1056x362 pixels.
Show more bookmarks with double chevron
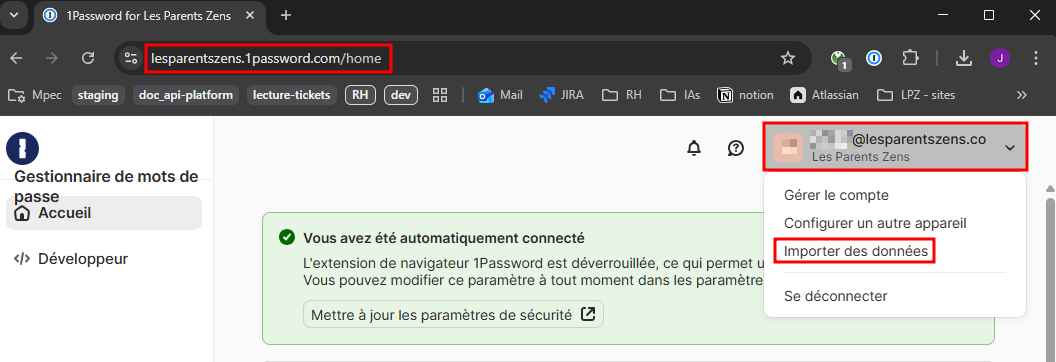(x=1022, y=95)
